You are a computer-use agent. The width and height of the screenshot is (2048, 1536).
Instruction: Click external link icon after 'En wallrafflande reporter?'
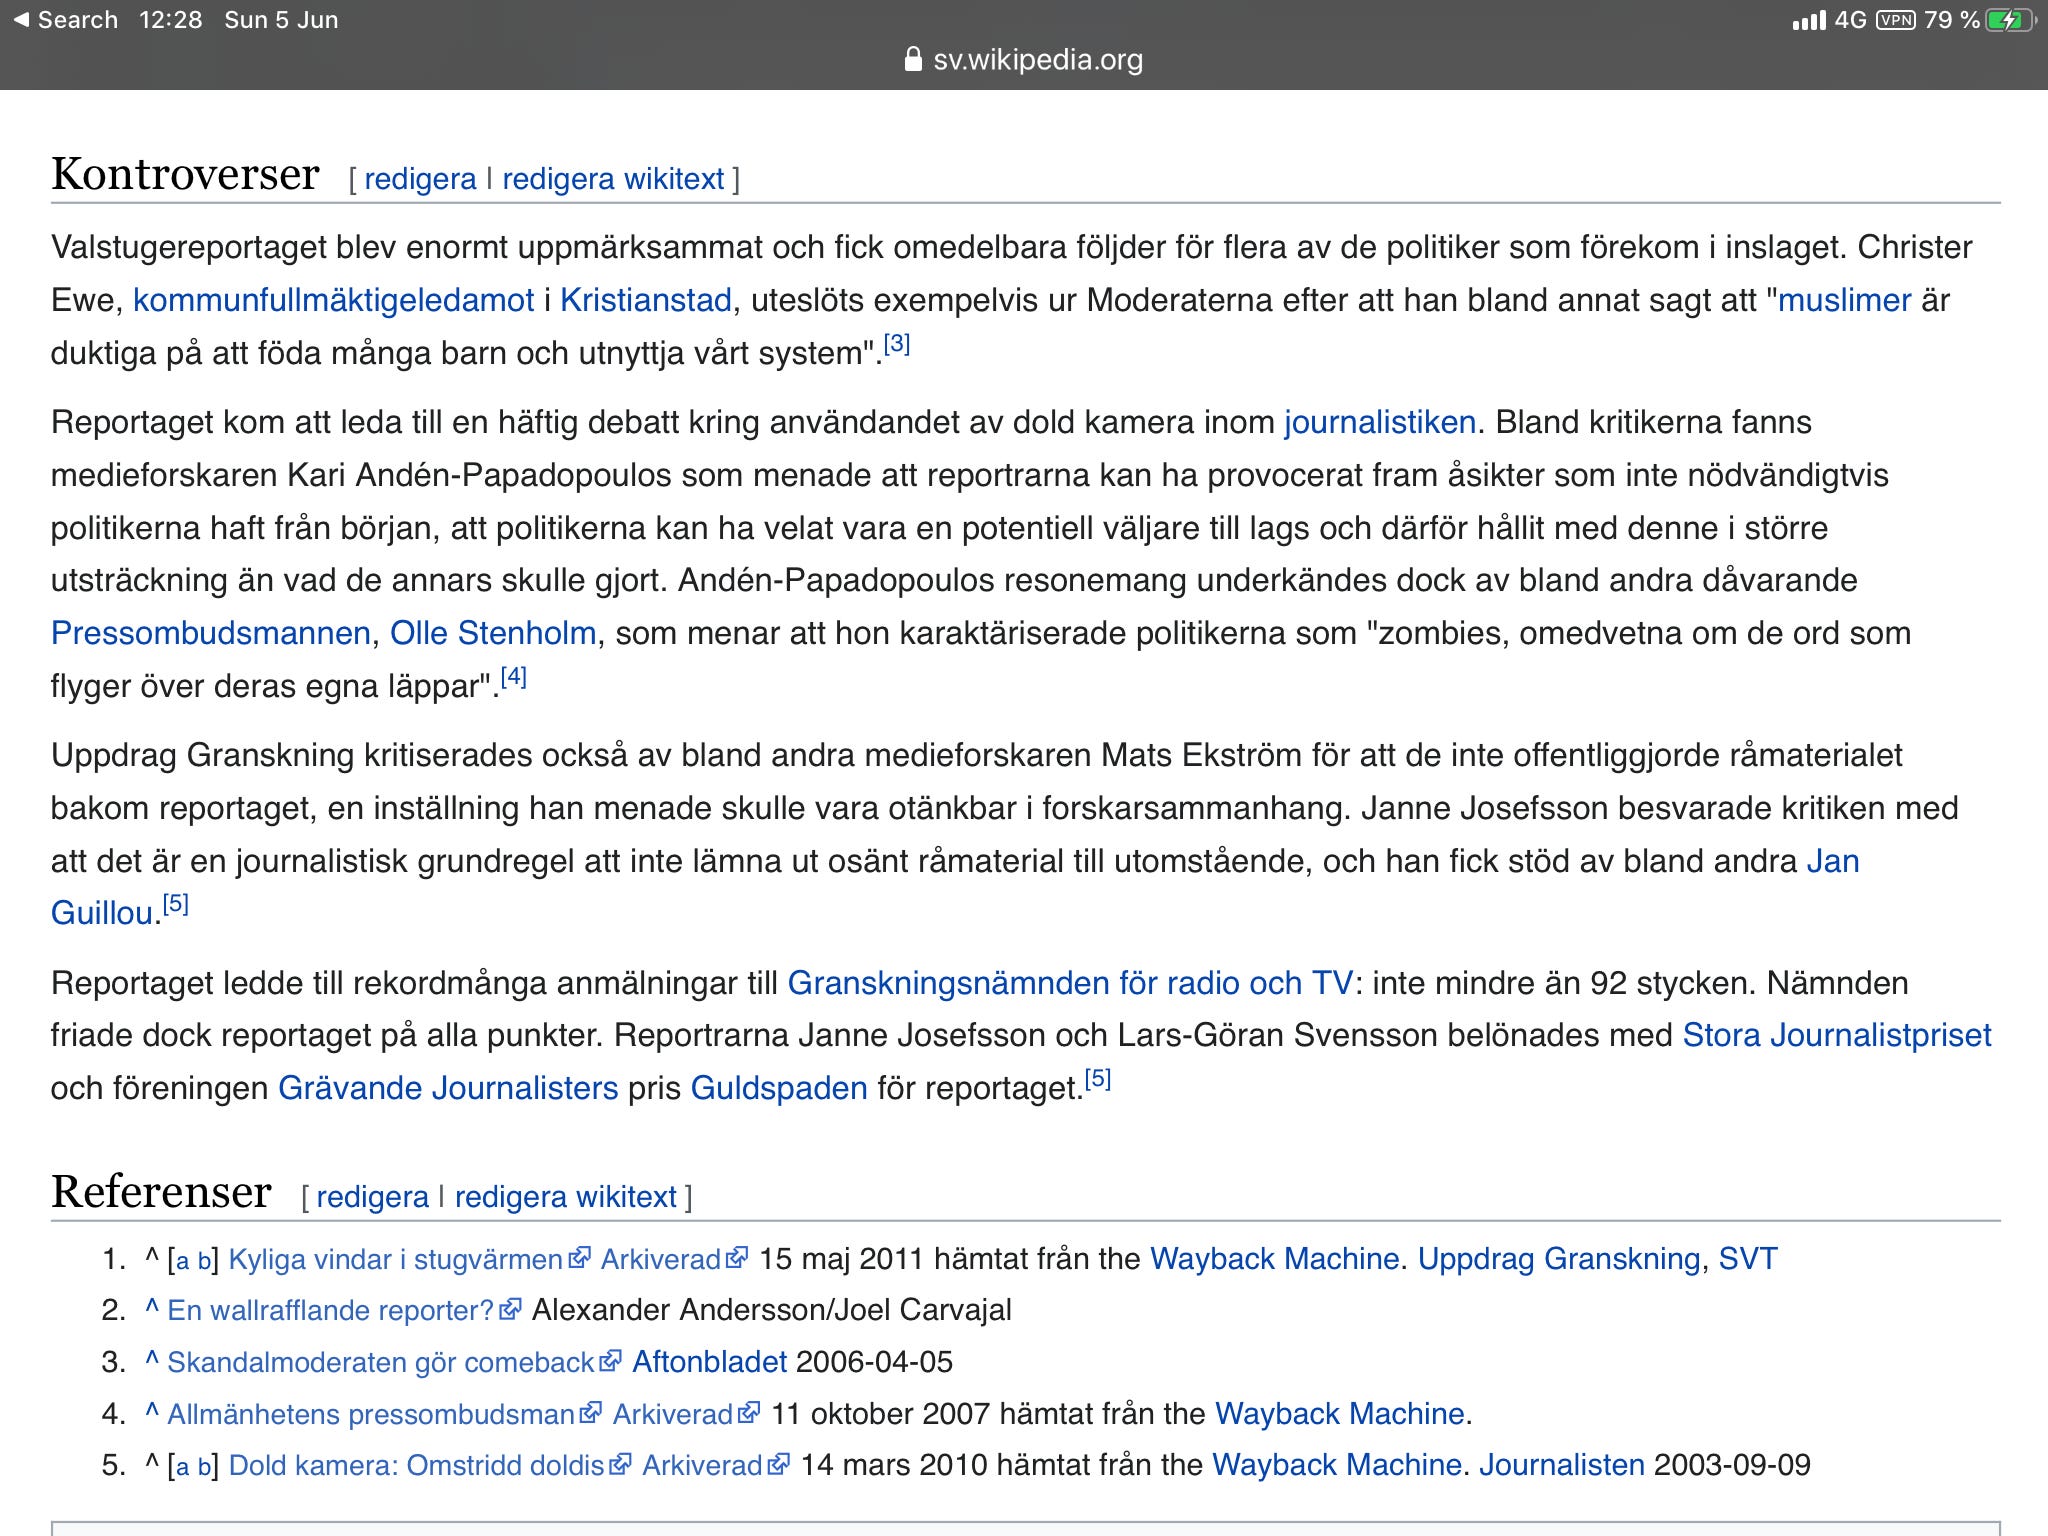[x=510, y=1310]
